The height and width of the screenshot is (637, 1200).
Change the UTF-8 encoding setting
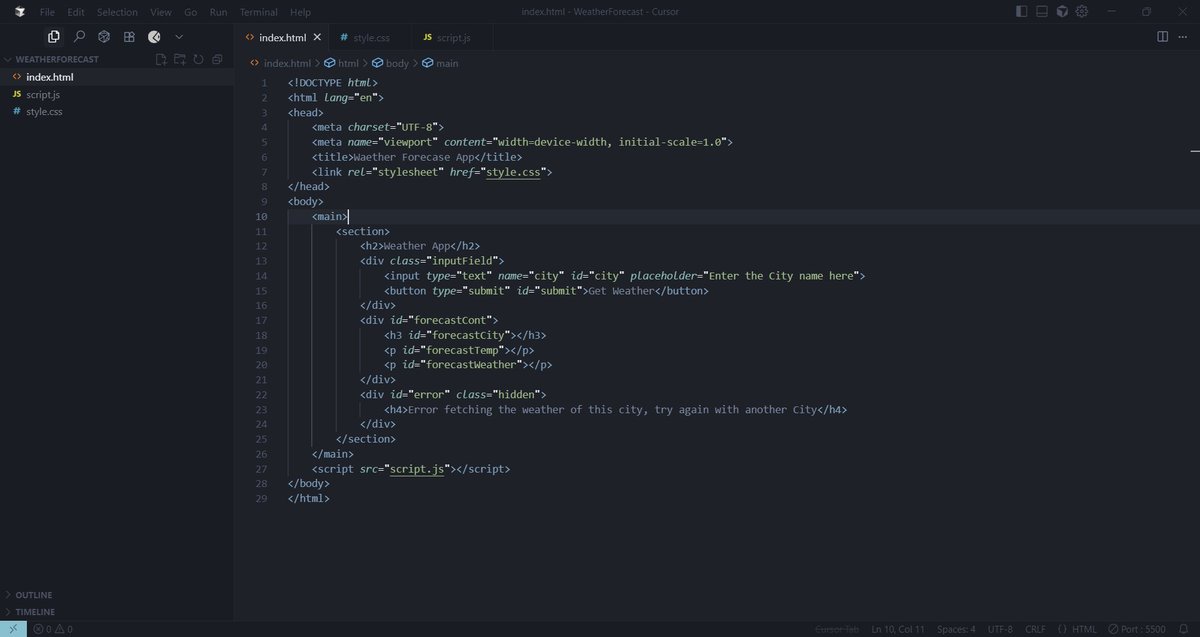1000,629
